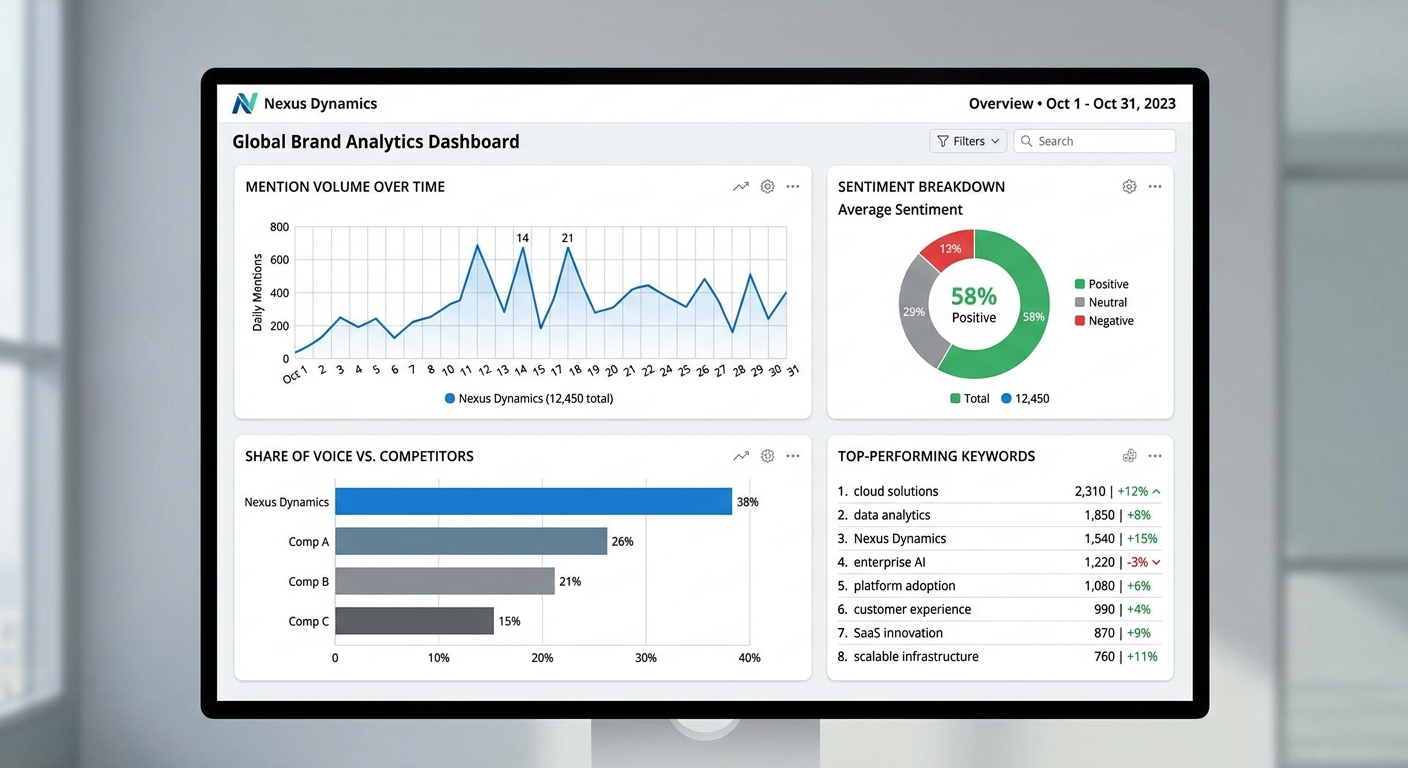1408x768 pixels.
Task: Open settings gear for Mention Volume Over Time
Action: (767, 186)
